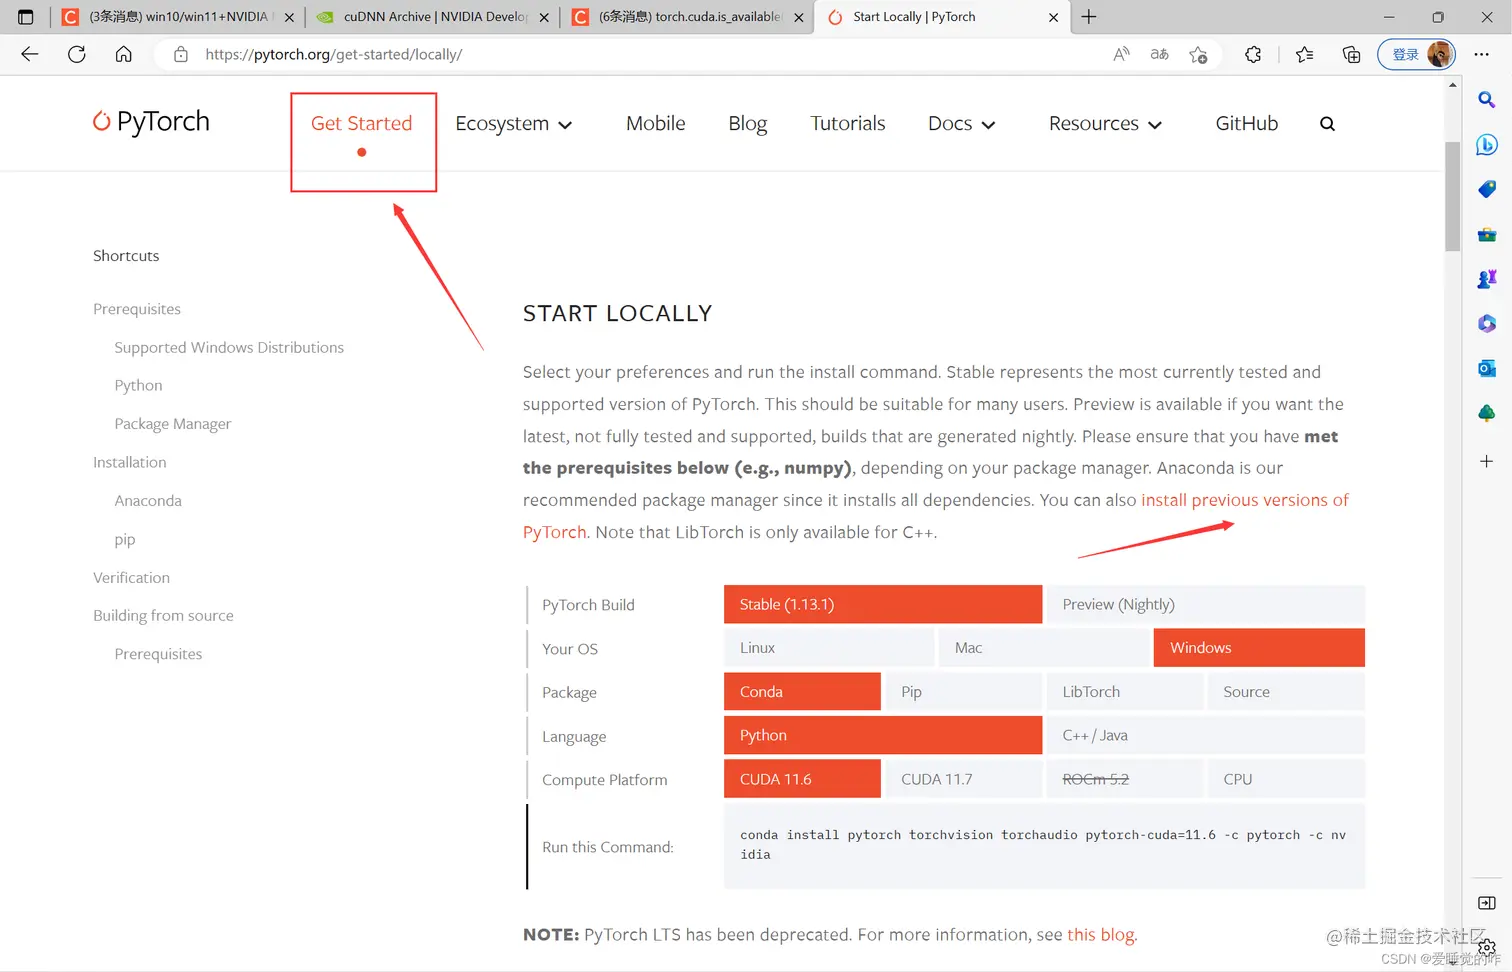The height and width of the screenshot is (972, 1512).
Task: Expand the Ecosystem dropdown menu
Action: [513, 124]
